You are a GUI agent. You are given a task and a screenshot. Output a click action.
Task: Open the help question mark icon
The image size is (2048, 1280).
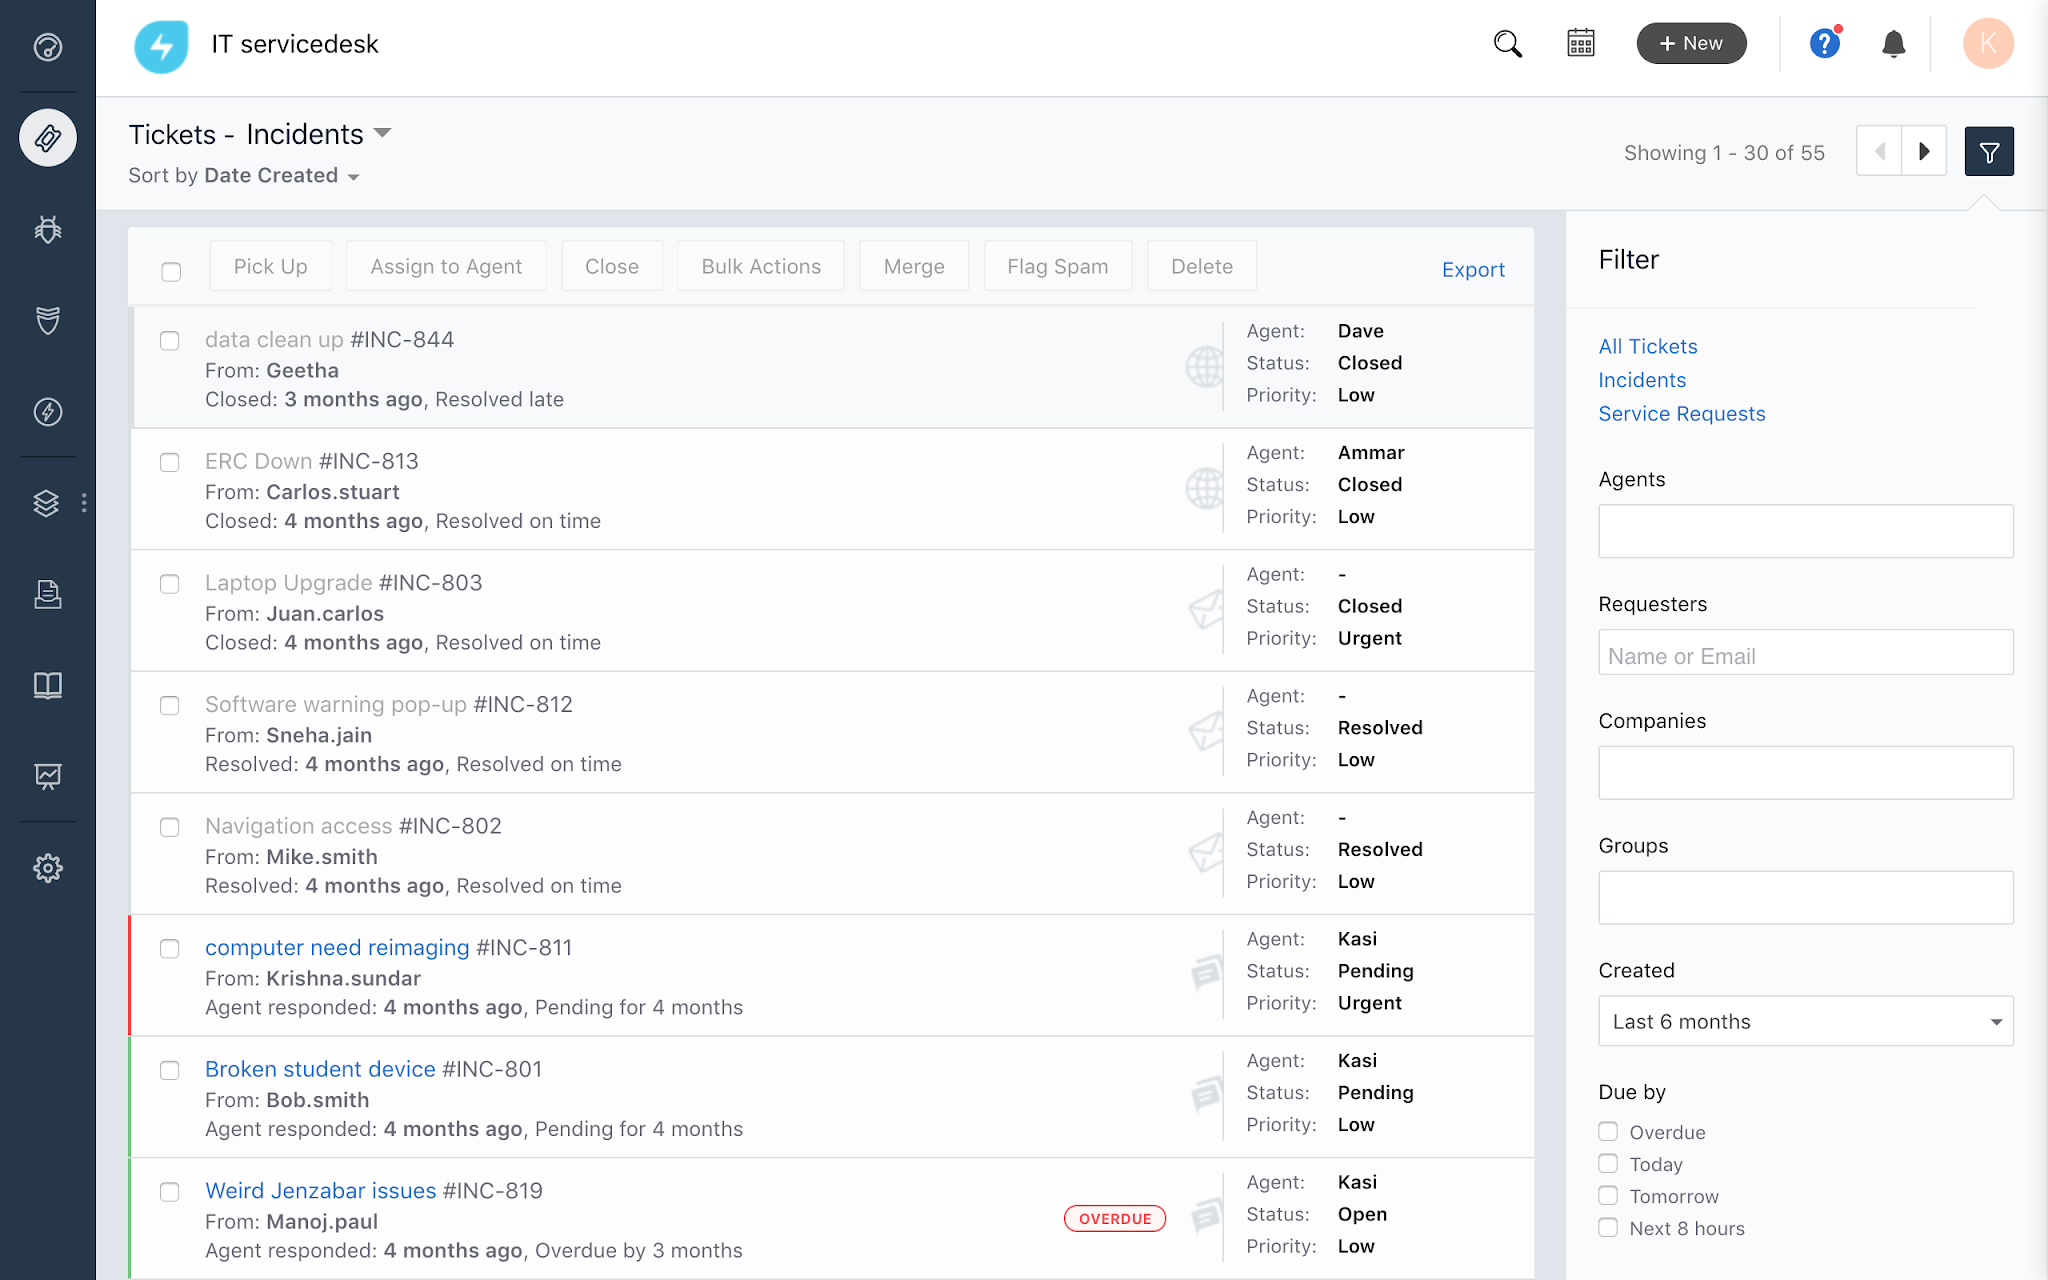[1824, 43]
